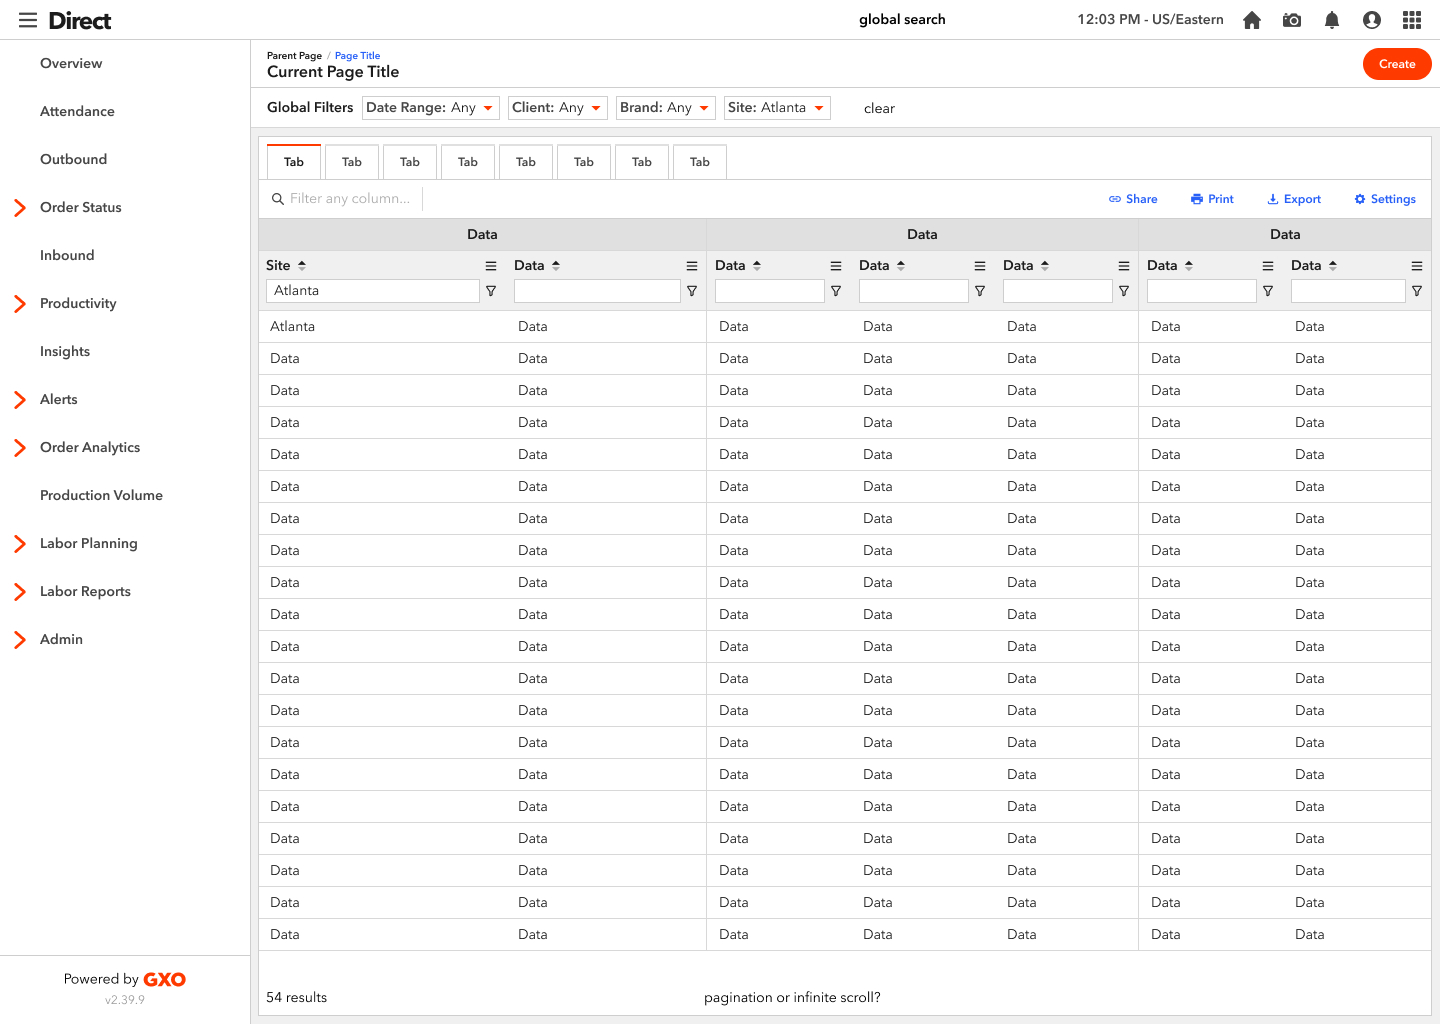This screenshot has height=1024, width=1440.
Task: Open the Client filter dropdown
Action: click(x=557, y=107)
